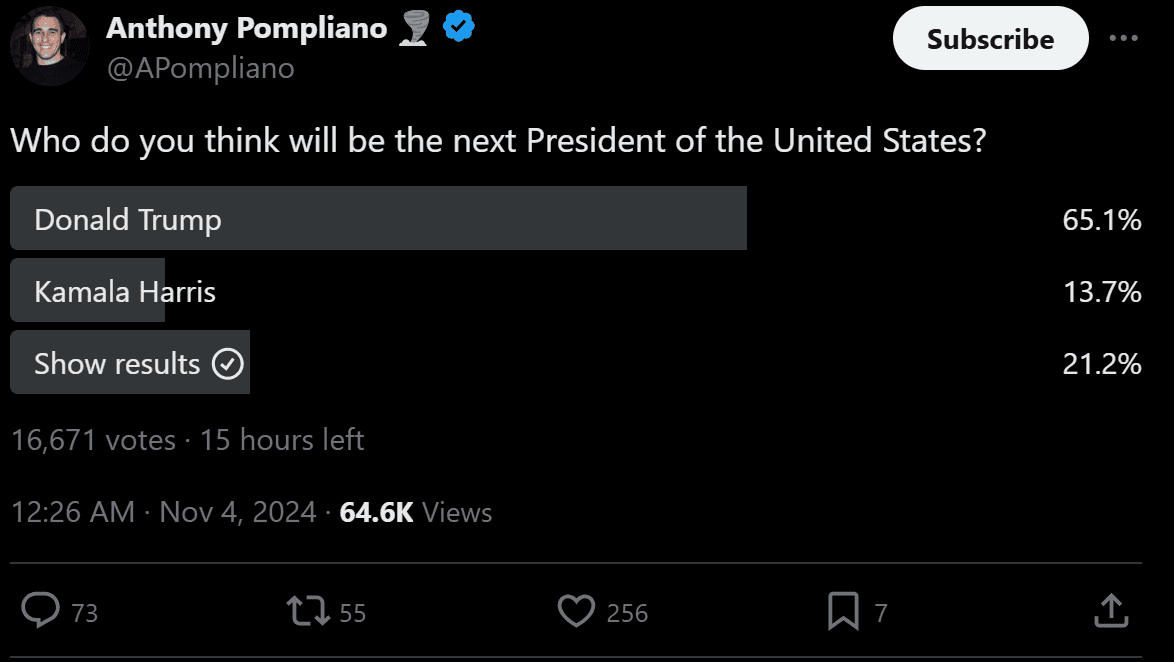Screen dimensions: 1174x662
Task: Click the @APompliano handle
Action: tap(200, 68)
